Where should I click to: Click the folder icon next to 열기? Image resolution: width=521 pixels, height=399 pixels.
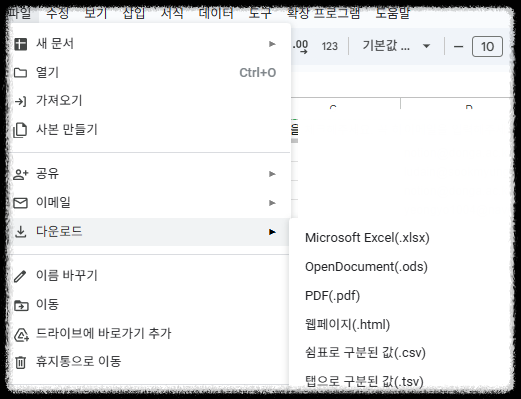pos(20,73)
